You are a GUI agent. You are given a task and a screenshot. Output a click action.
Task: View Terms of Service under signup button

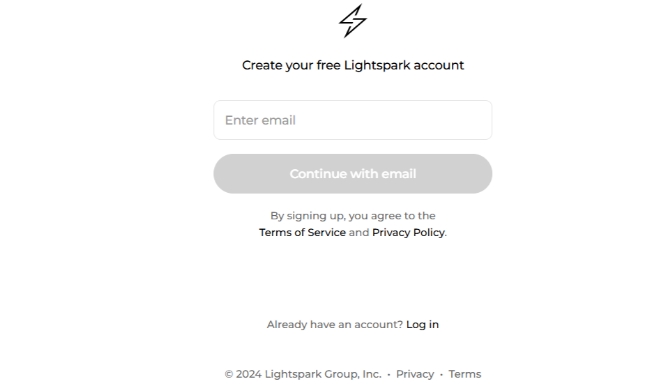(x=302, y=232)
